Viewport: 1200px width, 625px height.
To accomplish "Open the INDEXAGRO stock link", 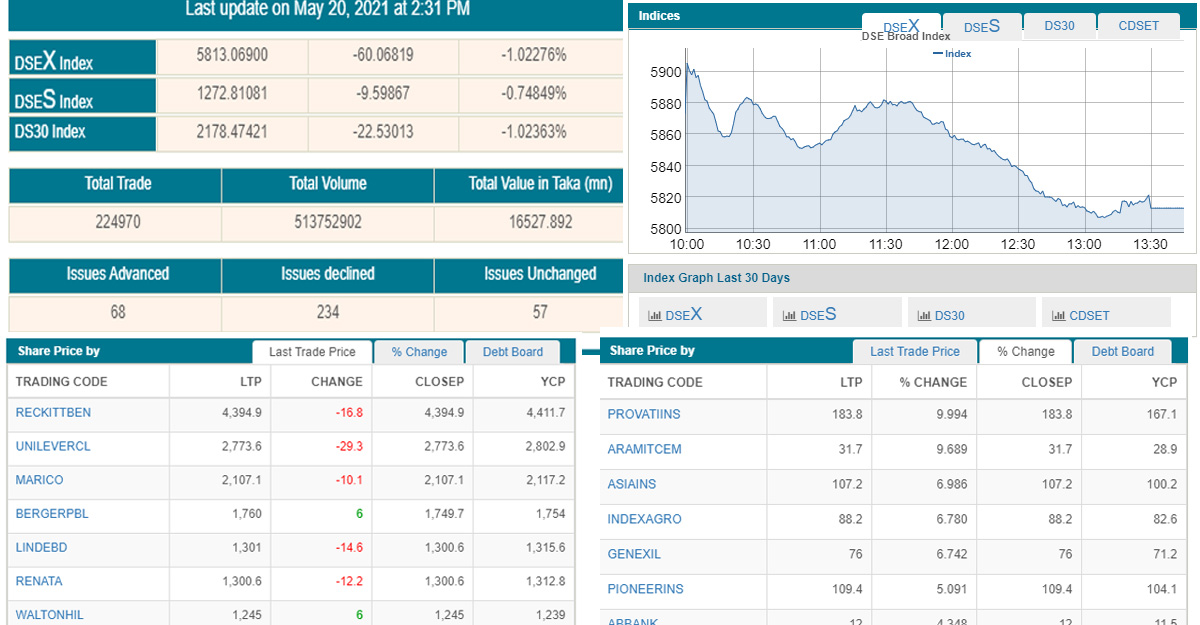I will coord(644,519).
